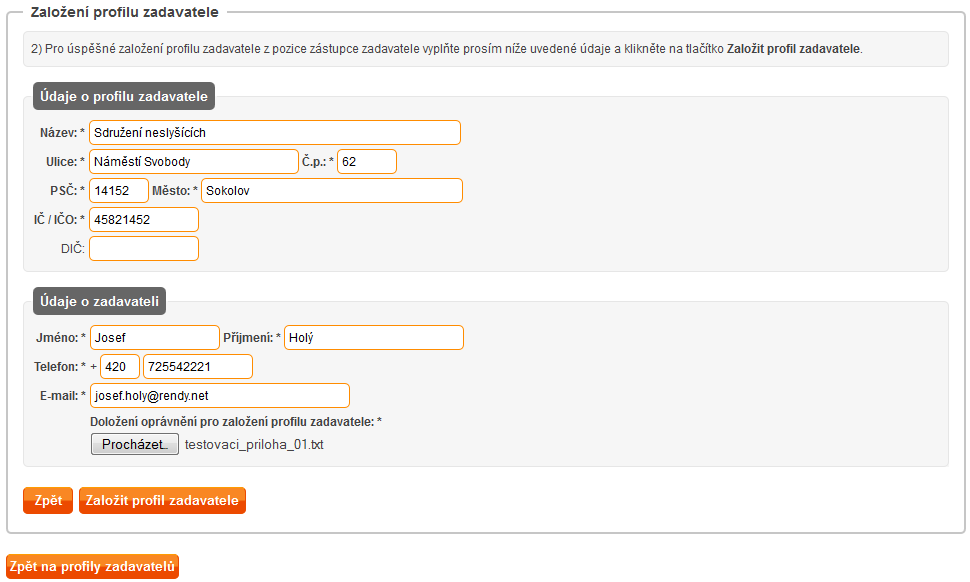Click the Založení profilu zadavatele legend title
Screen dimensions: 970x582
(x=124, y=12)
